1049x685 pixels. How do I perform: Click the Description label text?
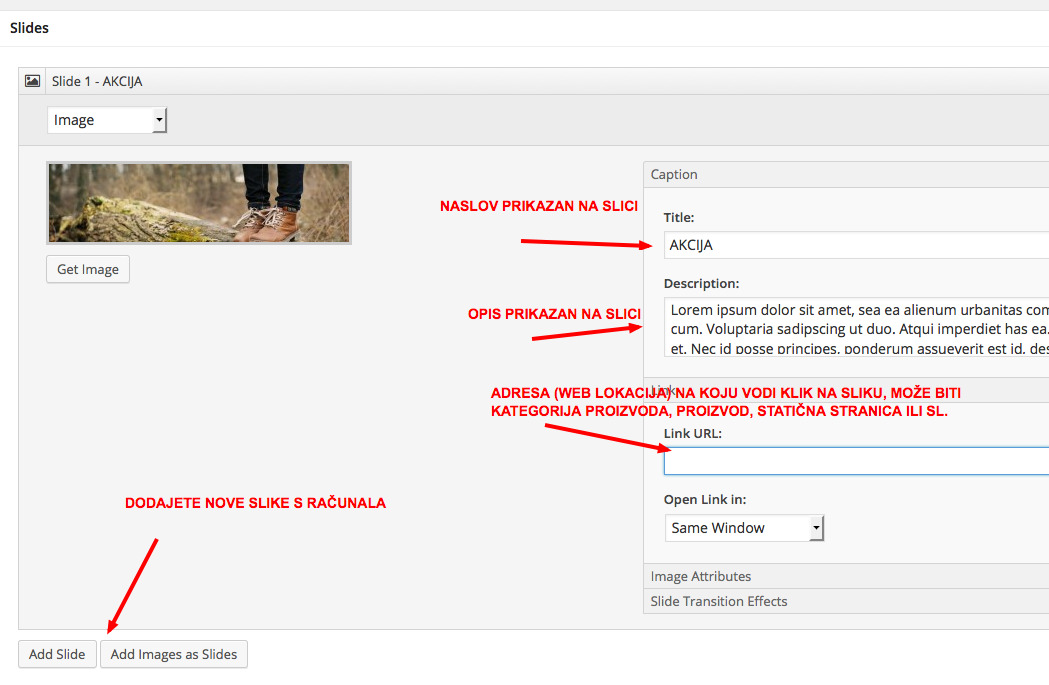pos(701,284)
